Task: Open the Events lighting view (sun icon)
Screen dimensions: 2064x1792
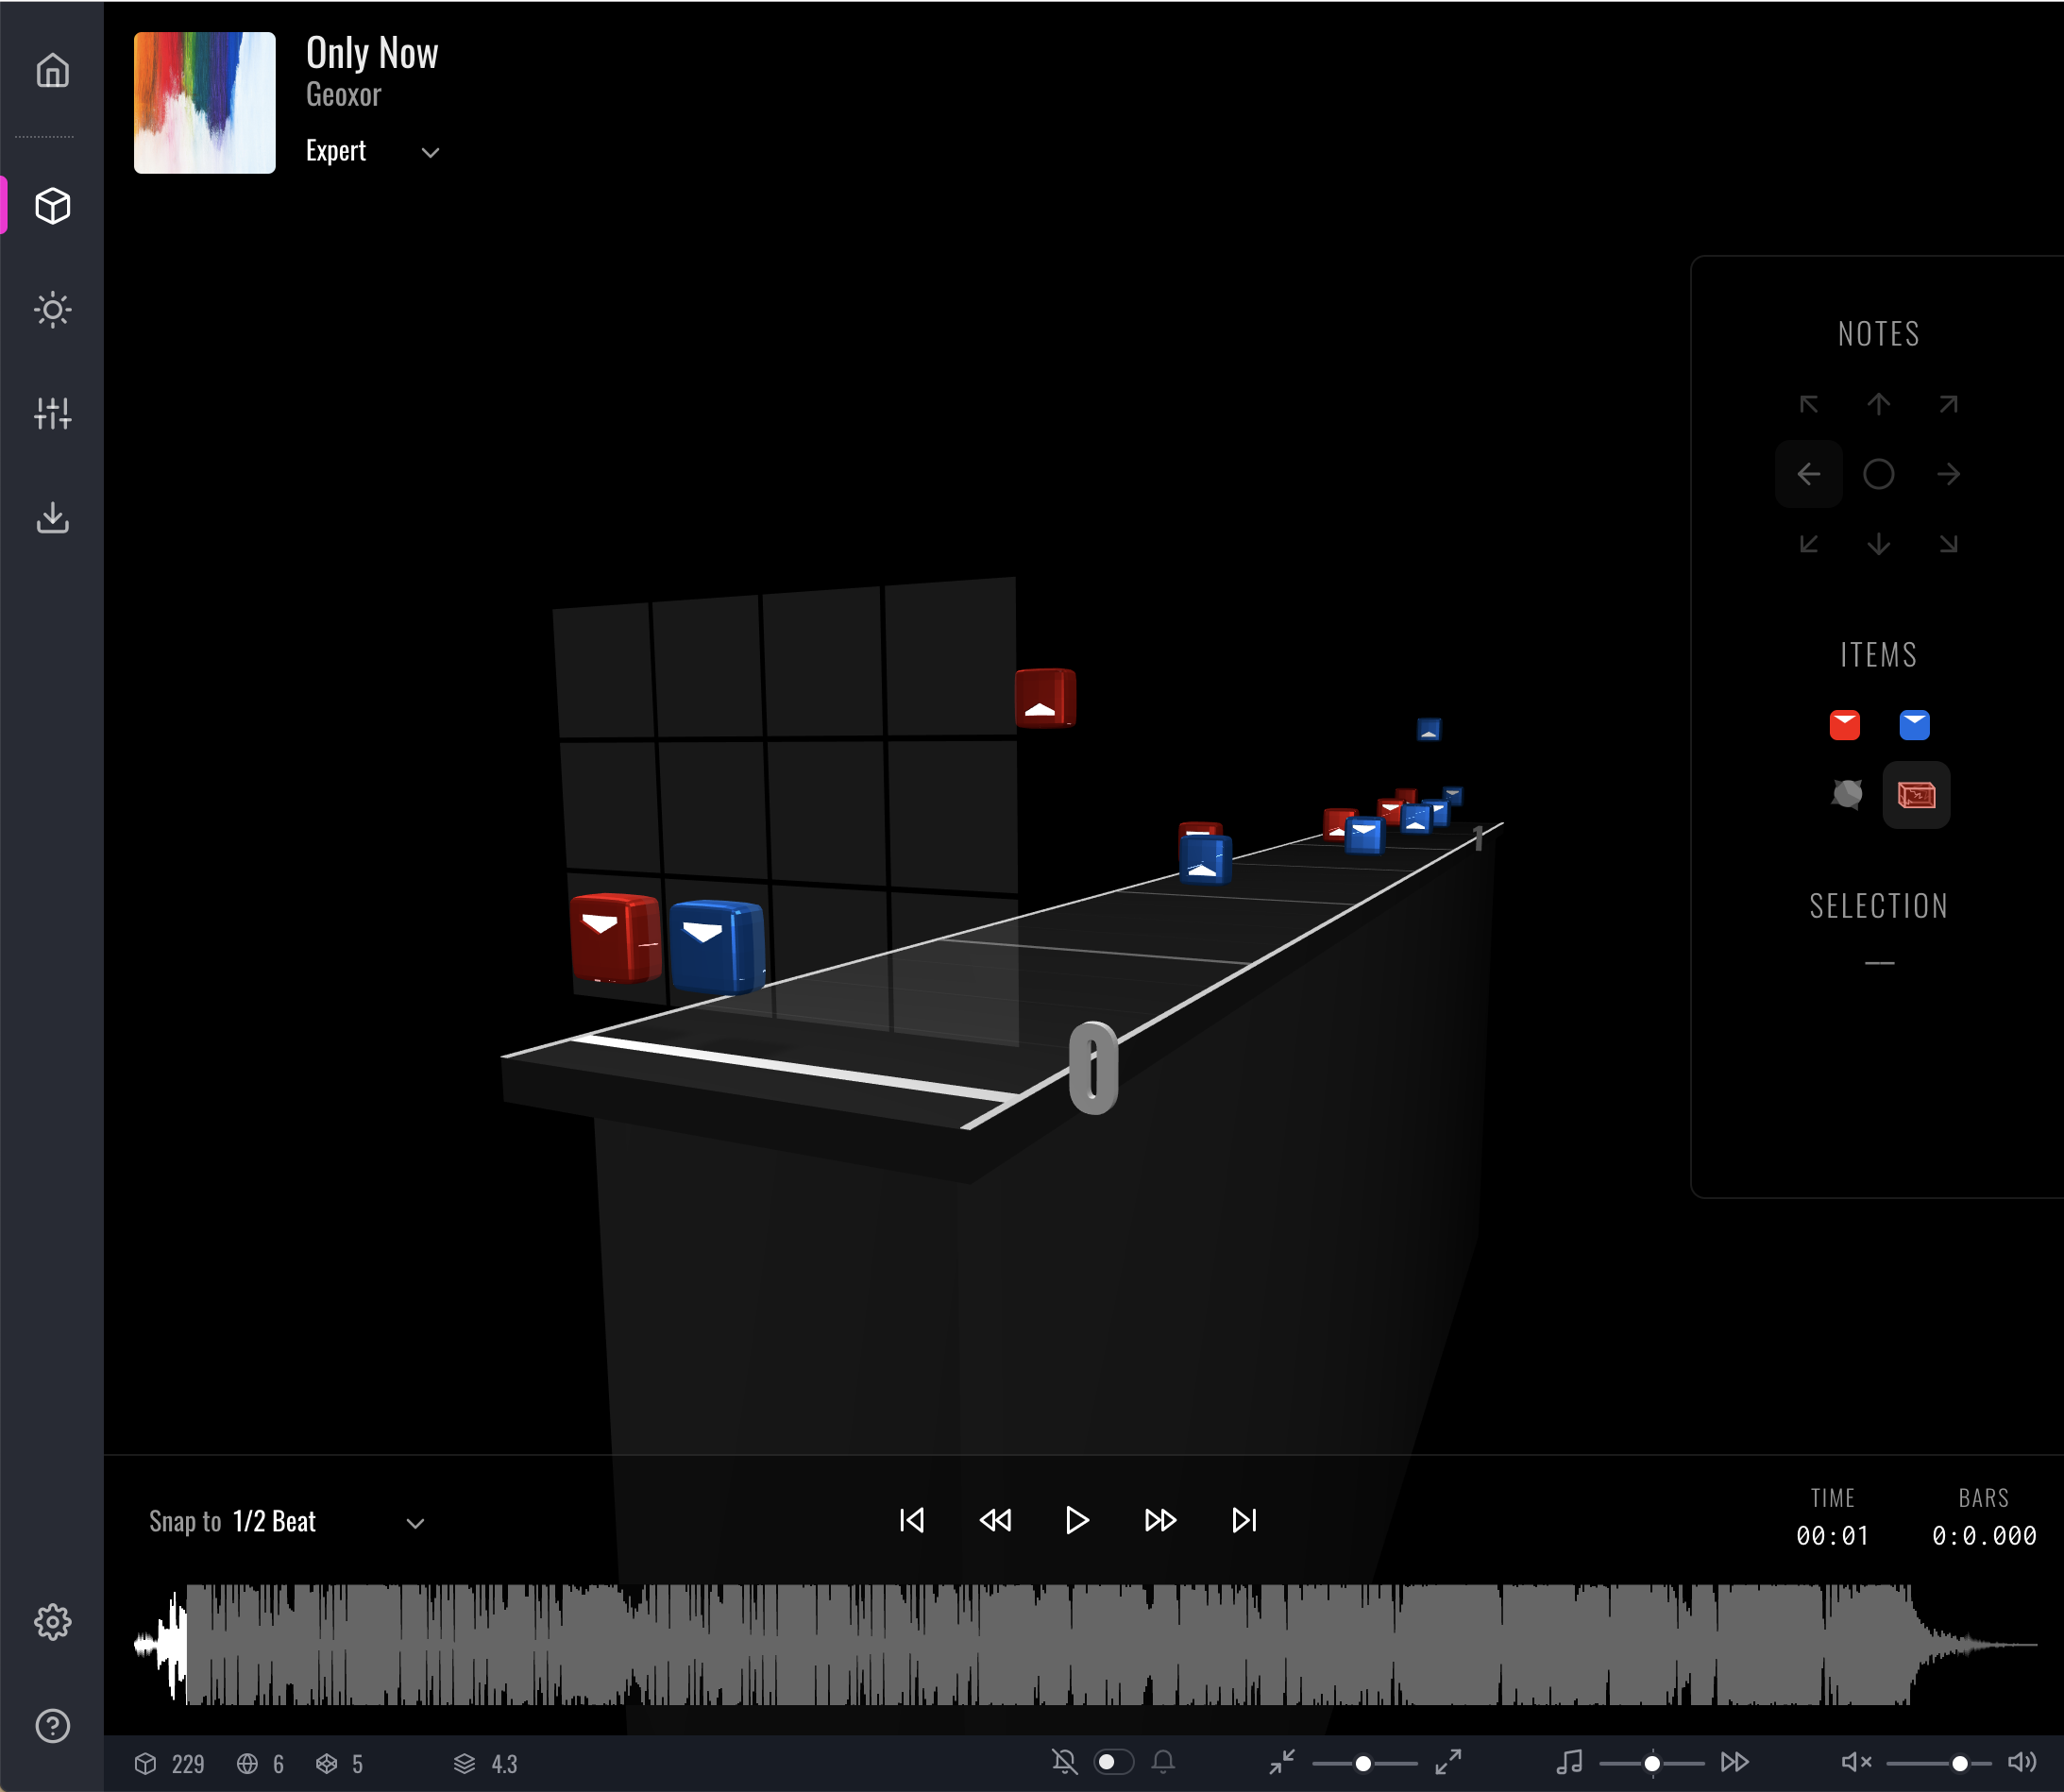Action: click(x=52, y=310)
